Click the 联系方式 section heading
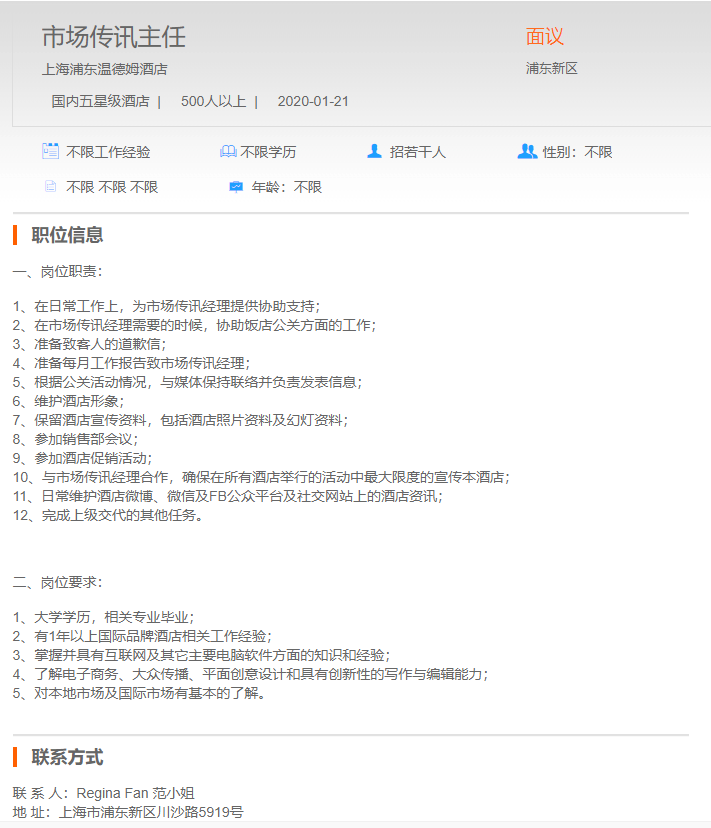The image size is (711, 828). tap(67, 757)
